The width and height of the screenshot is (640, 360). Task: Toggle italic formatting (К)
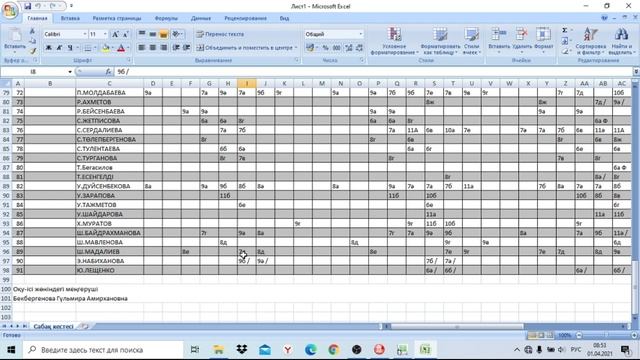click(x=59, y=48)
